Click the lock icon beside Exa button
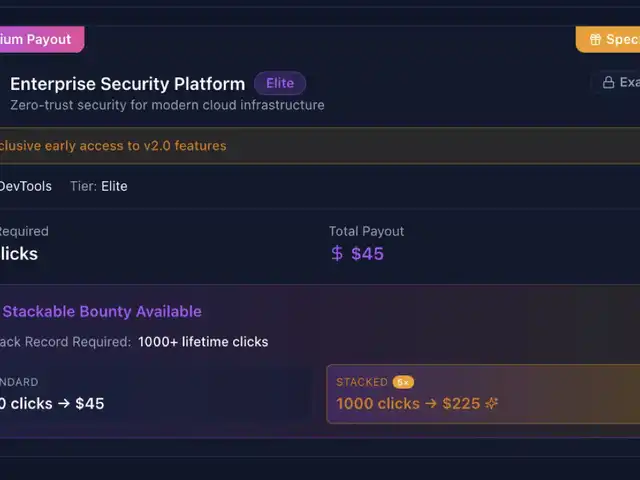 click(x=607, y=82)
